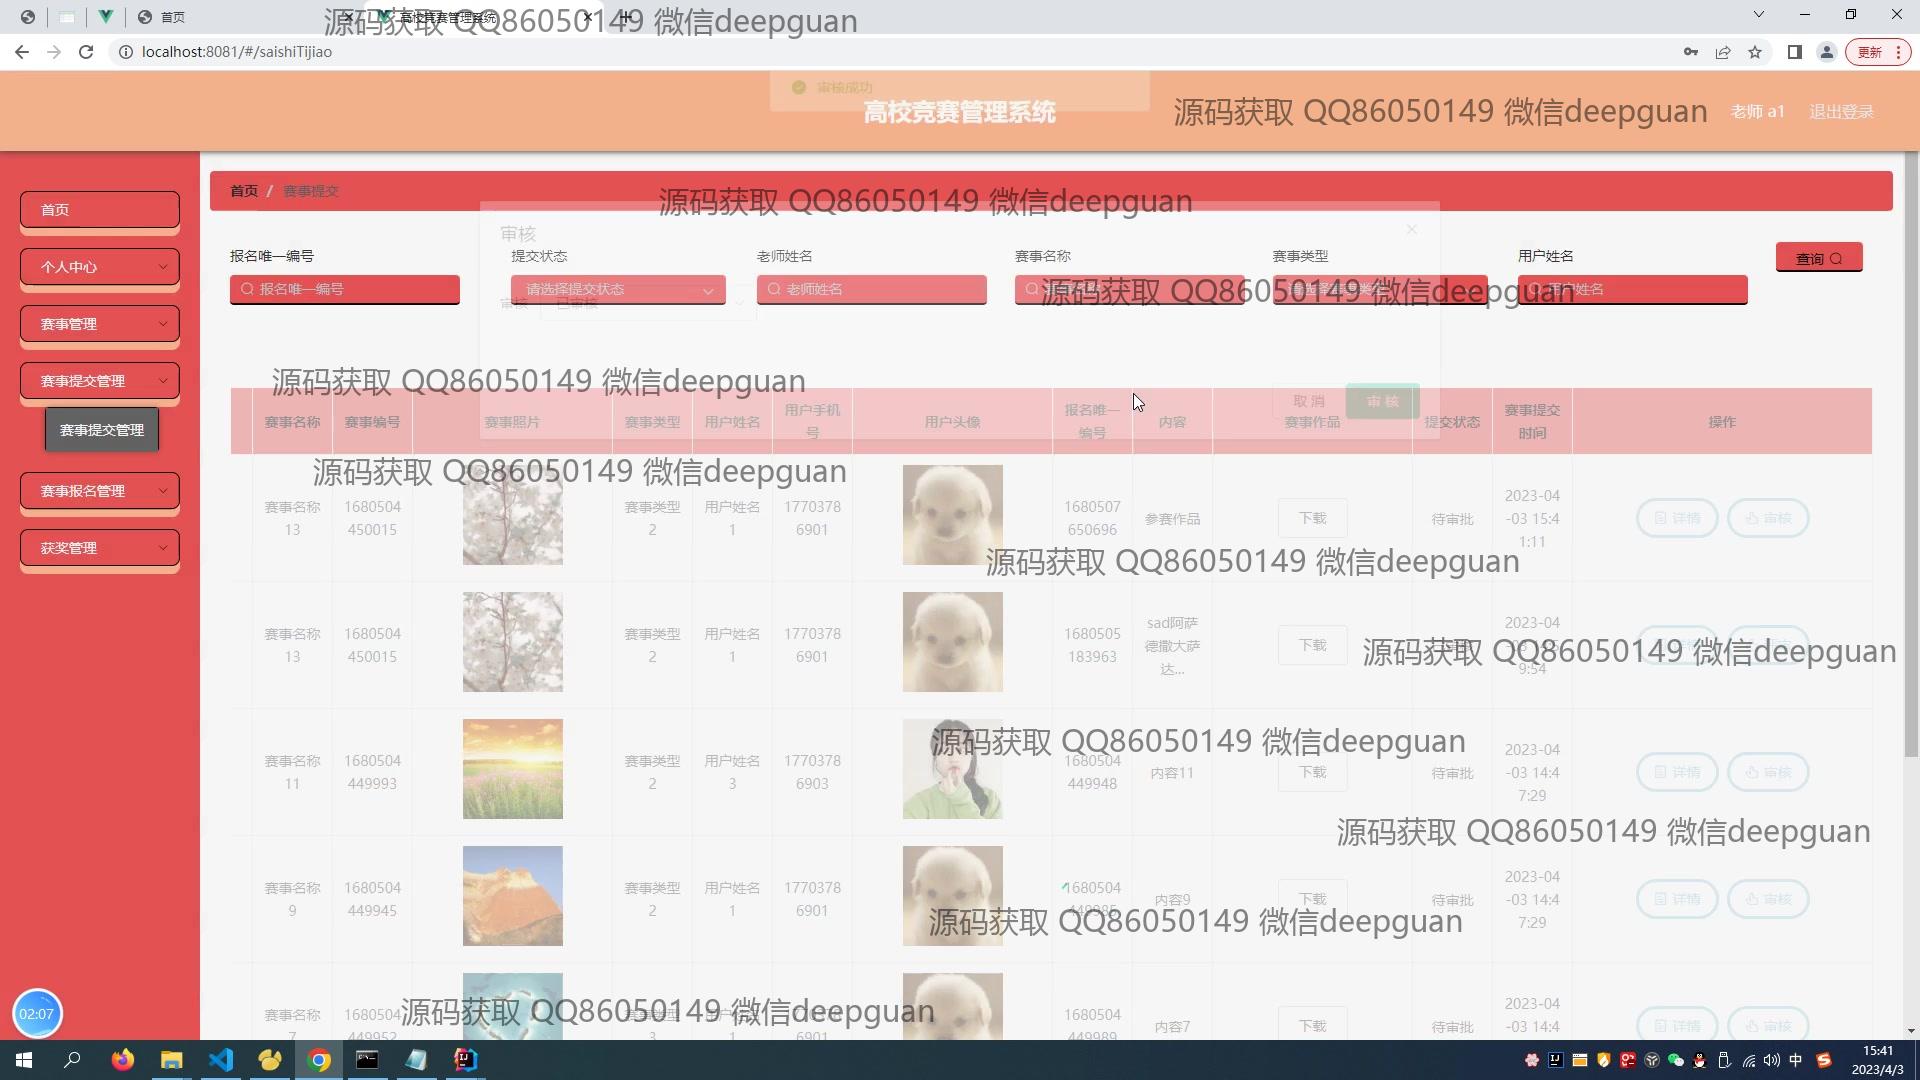Image resolution: width=1920 pixels, height=1080 pixels.
Task: Share this page icon
Action: [1723, 52]
